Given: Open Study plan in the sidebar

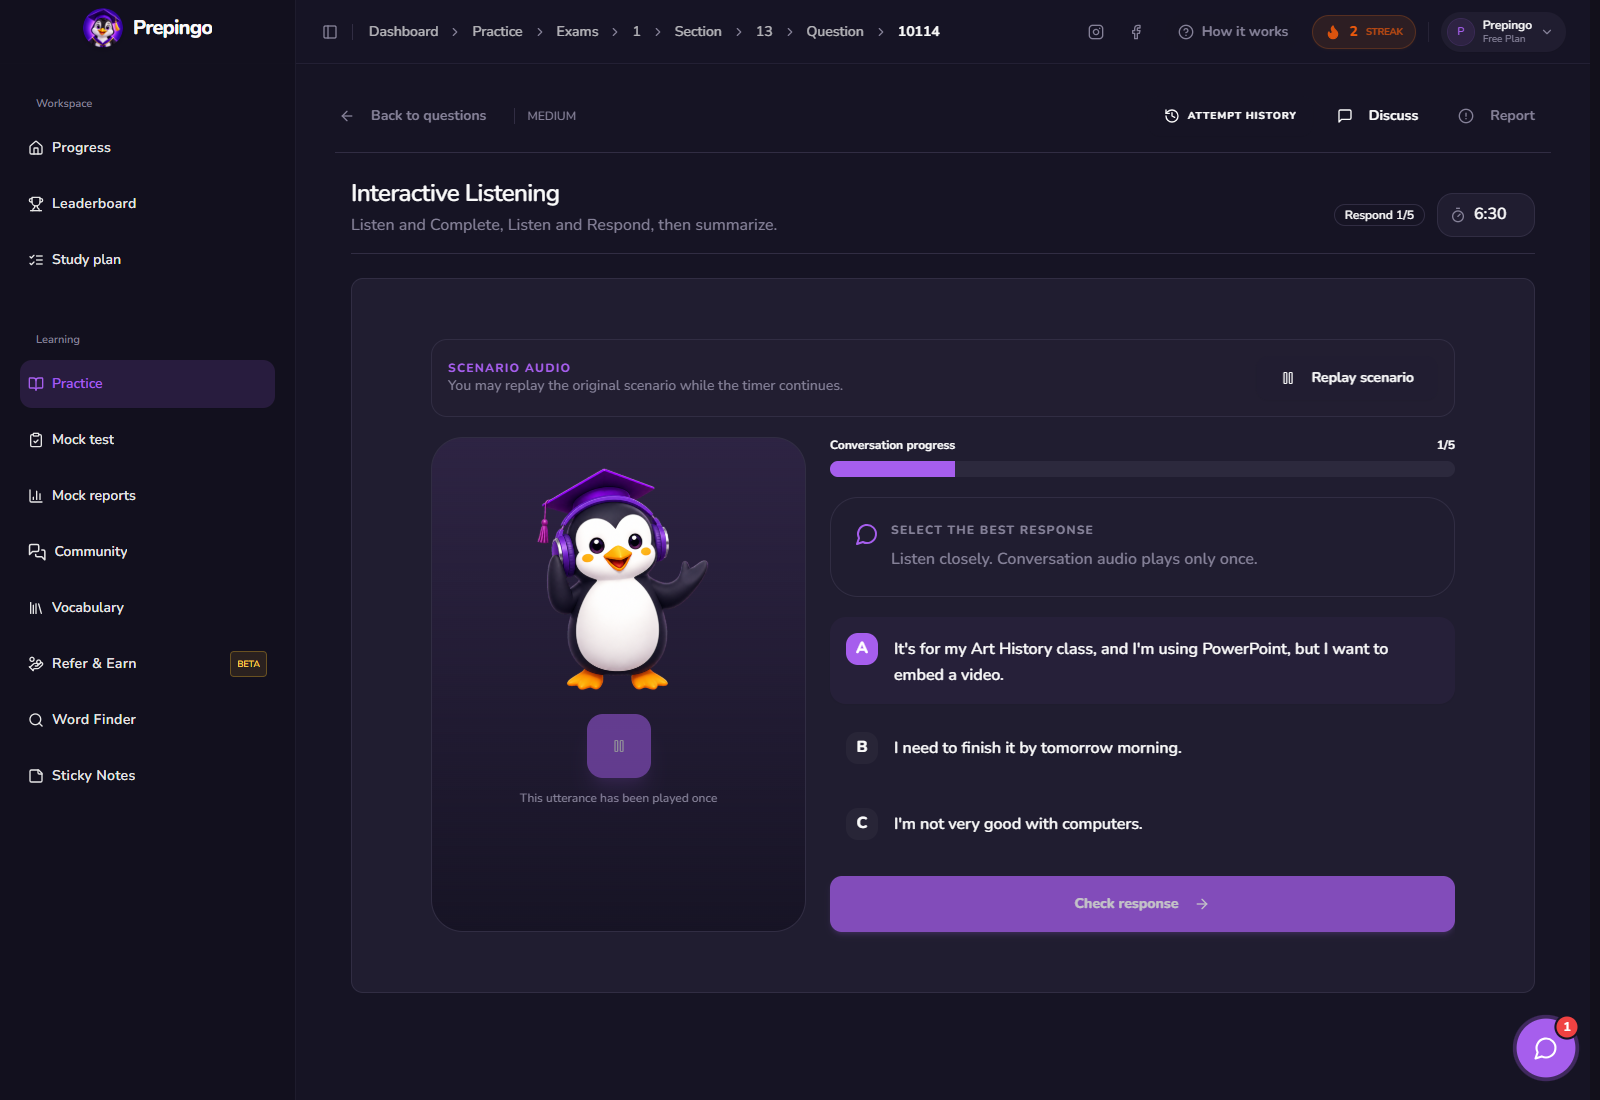Looking at the screenshot, I should pos(147,260).
